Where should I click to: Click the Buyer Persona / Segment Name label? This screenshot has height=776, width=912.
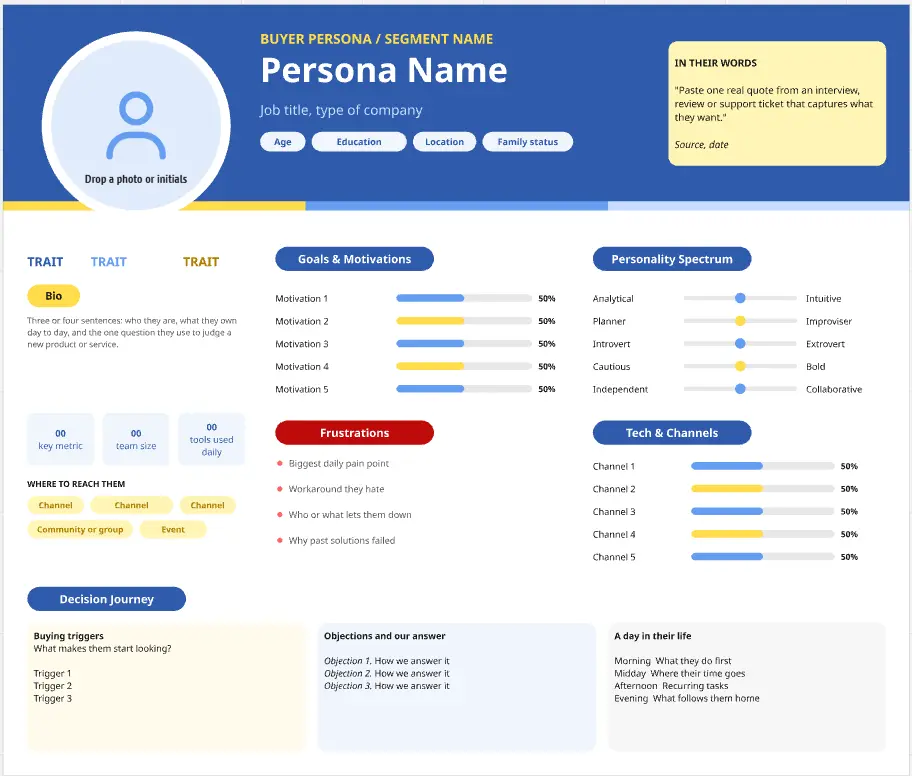(376, 39)
